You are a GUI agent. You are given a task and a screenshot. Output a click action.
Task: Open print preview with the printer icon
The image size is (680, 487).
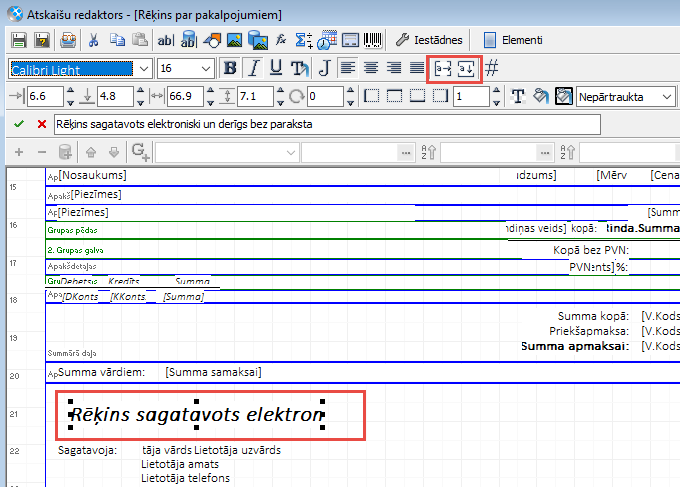tap(69, 40)
